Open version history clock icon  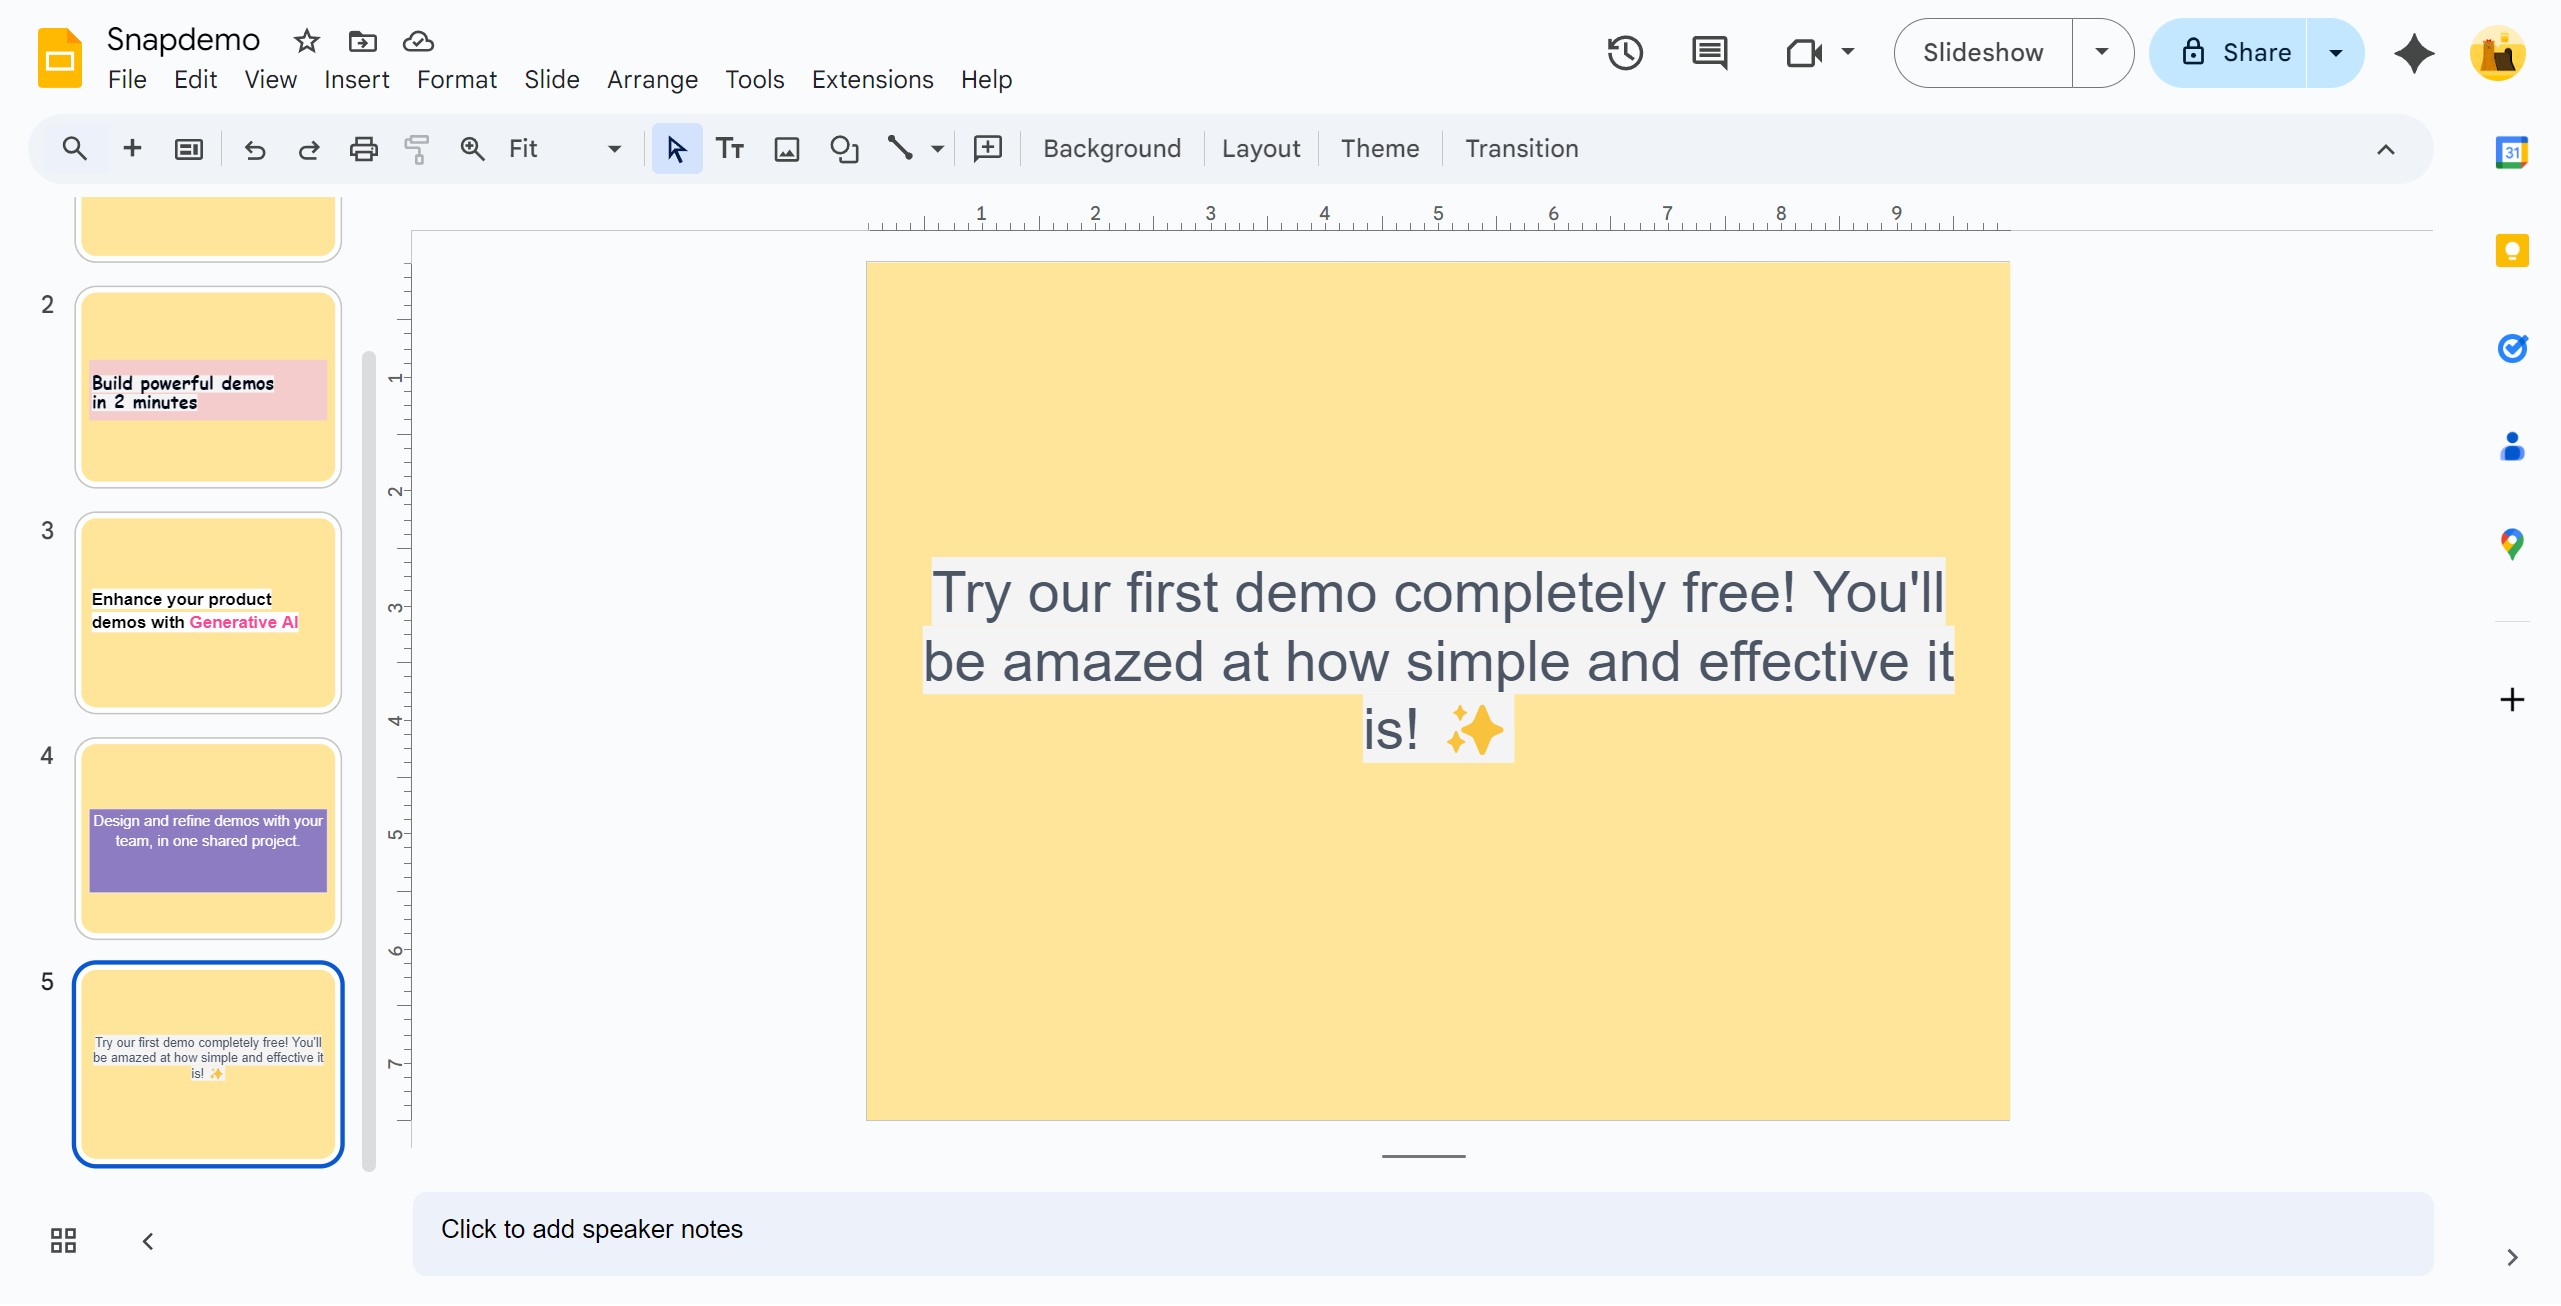(x=1625, y=53)
